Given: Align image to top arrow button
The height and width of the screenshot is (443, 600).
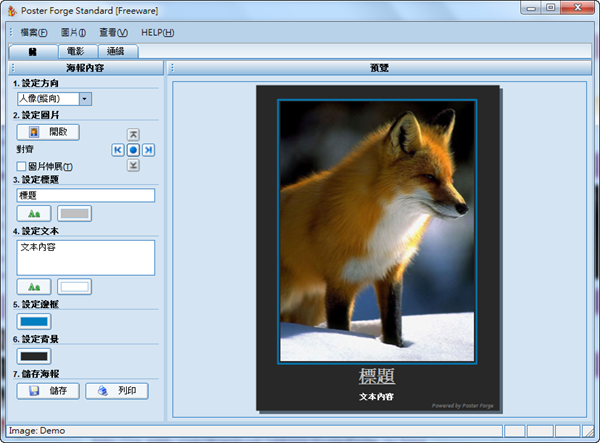Looking at the screenshot, I should tap(132, 134).
